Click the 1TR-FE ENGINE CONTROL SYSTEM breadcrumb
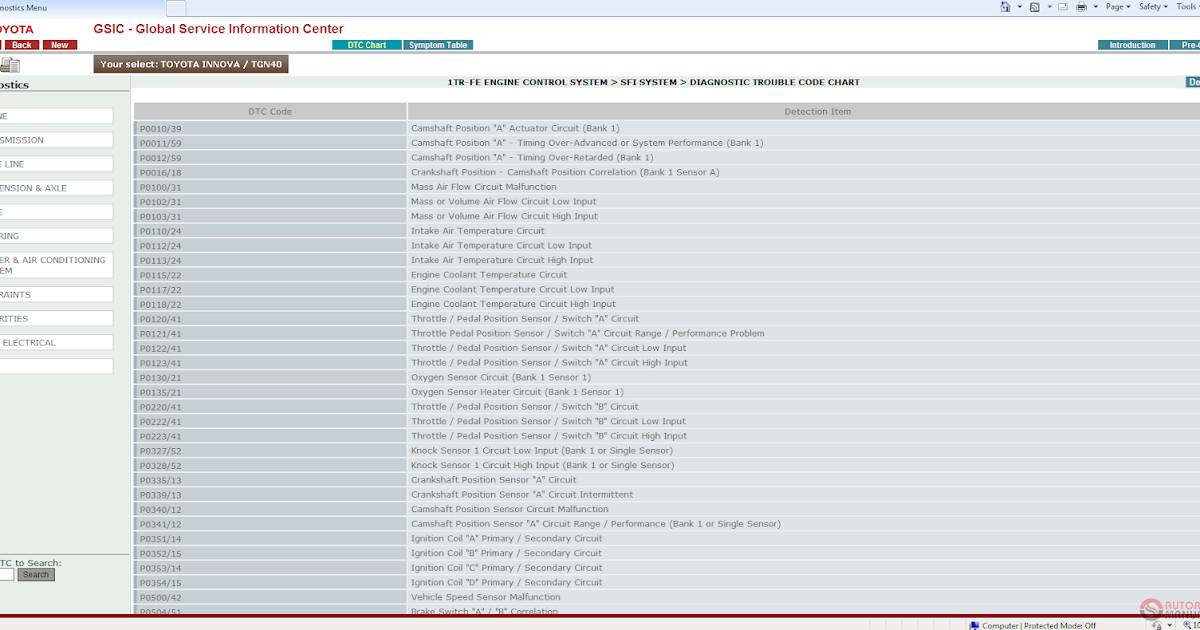This screenshot has width=1200, height=630. pyautogui.click(x=527, y=83)
